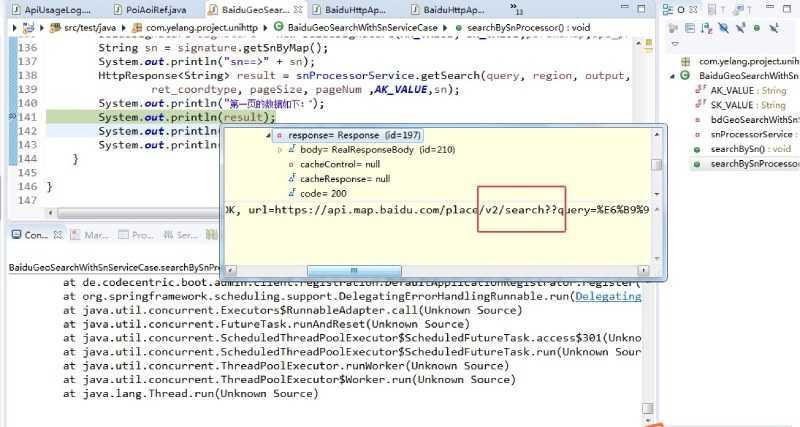This screenshot has height=427, width=800.
Task: Collapse response Response variable node
Action: [x=268, y=135]
